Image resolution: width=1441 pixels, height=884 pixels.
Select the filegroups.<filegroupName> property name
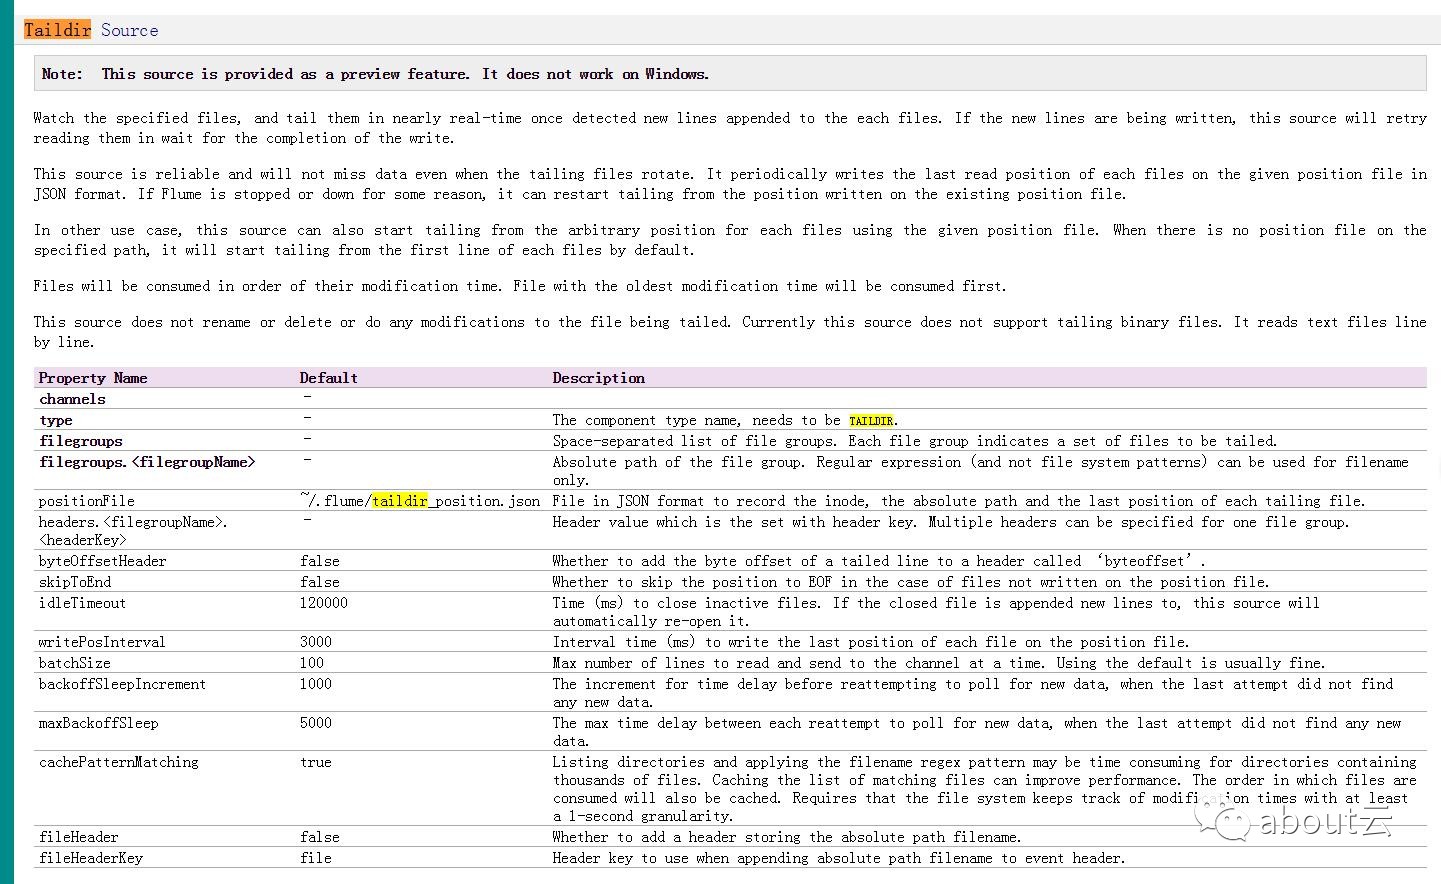click(x=147, y=462)
